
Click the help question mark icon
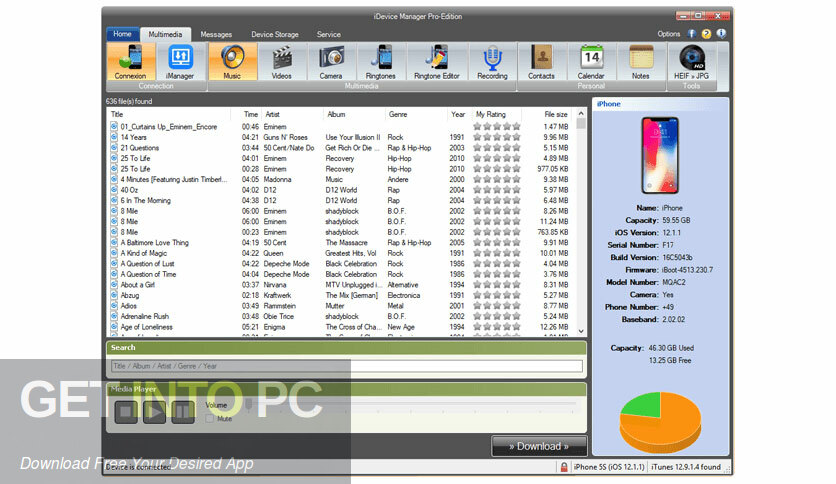[x=706, y=34]
